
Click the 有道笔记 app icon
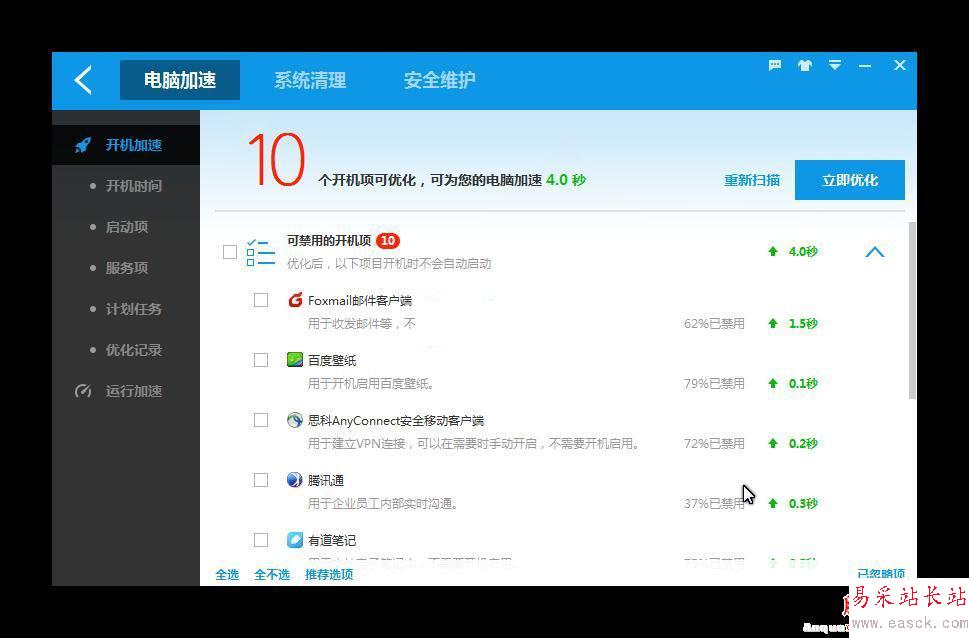point(295,540)
